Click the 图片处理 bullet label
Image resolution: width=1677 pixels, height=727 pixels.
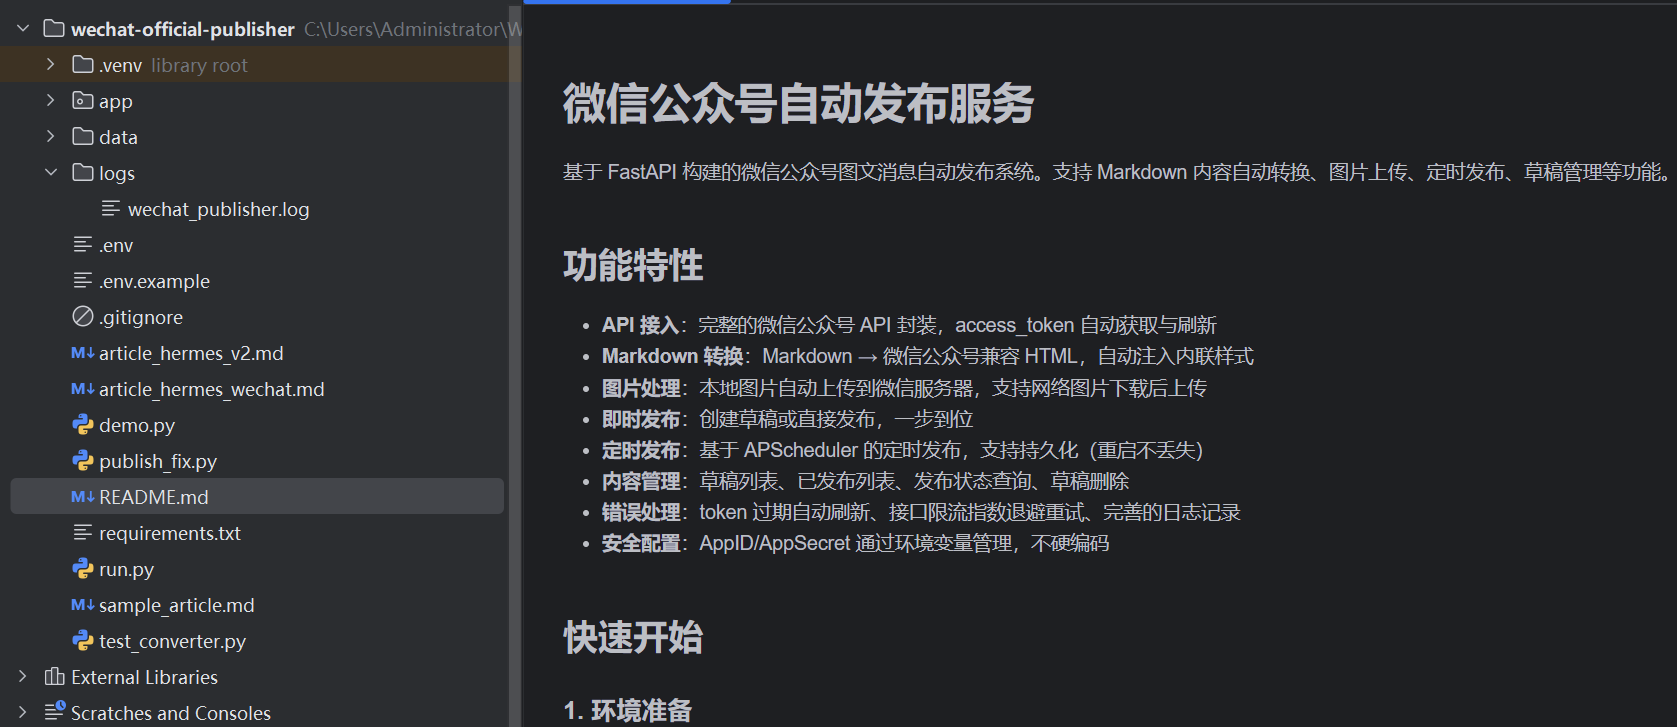[641, 388]
